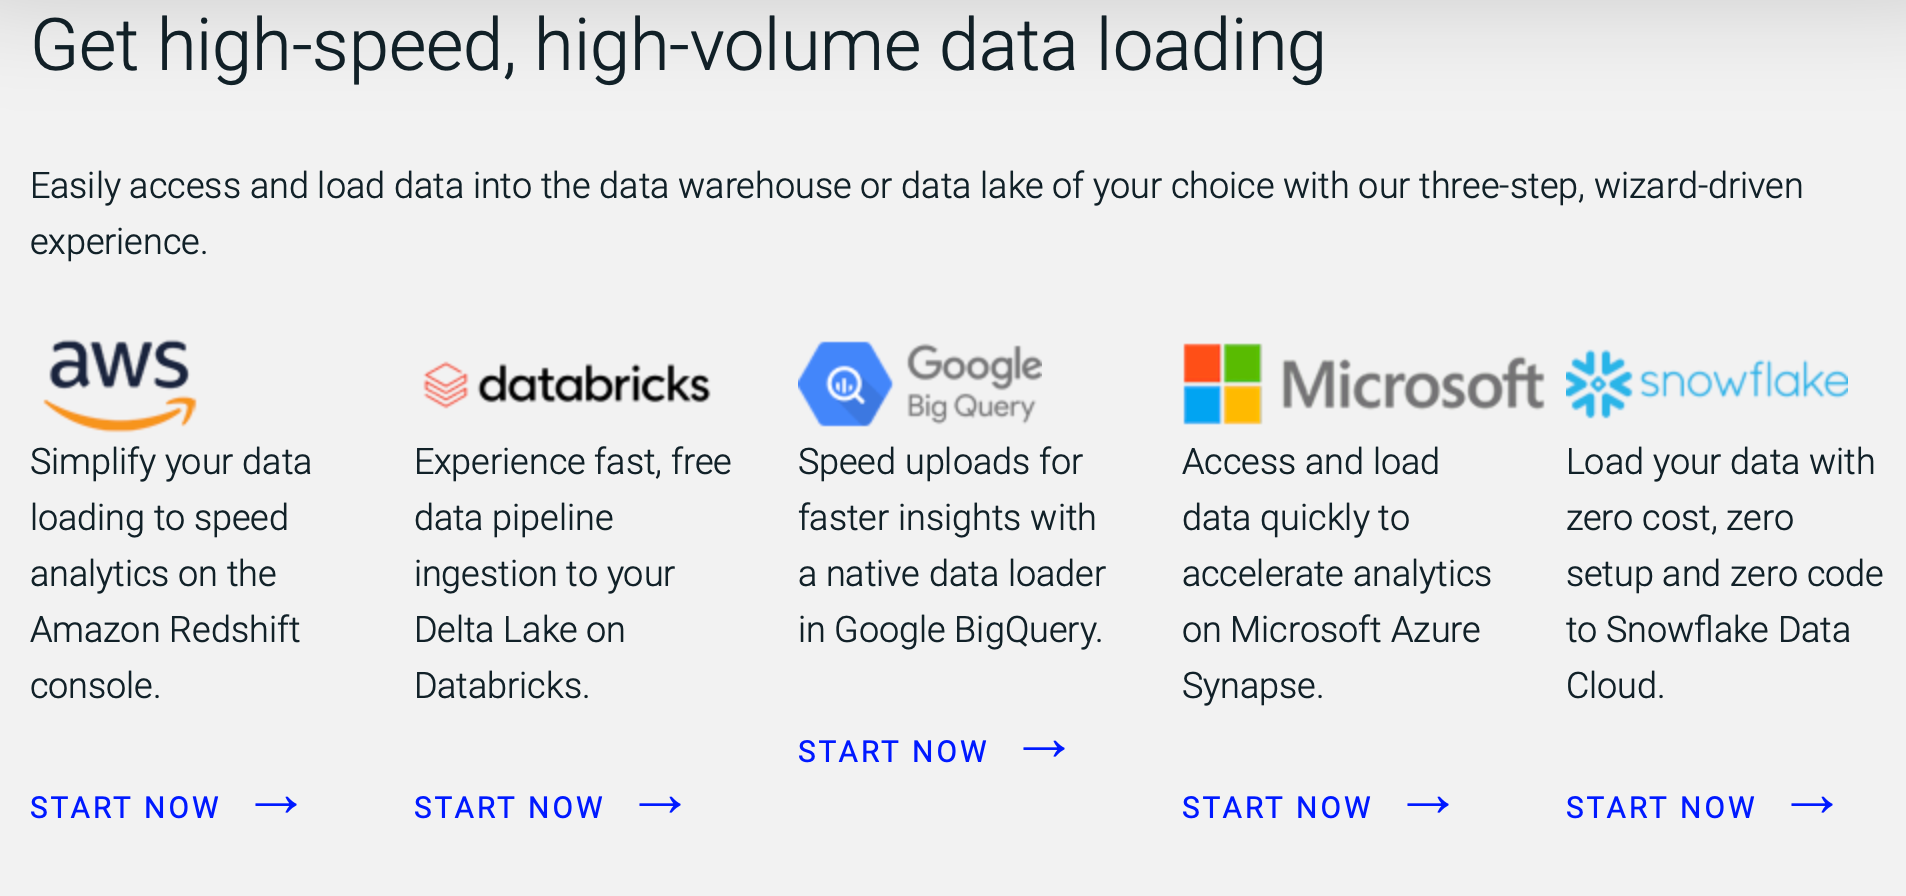Click the arrow after AWS Start Now
Image resolution: width=1906 pixels, height=896 pixels.
[277, 805]
